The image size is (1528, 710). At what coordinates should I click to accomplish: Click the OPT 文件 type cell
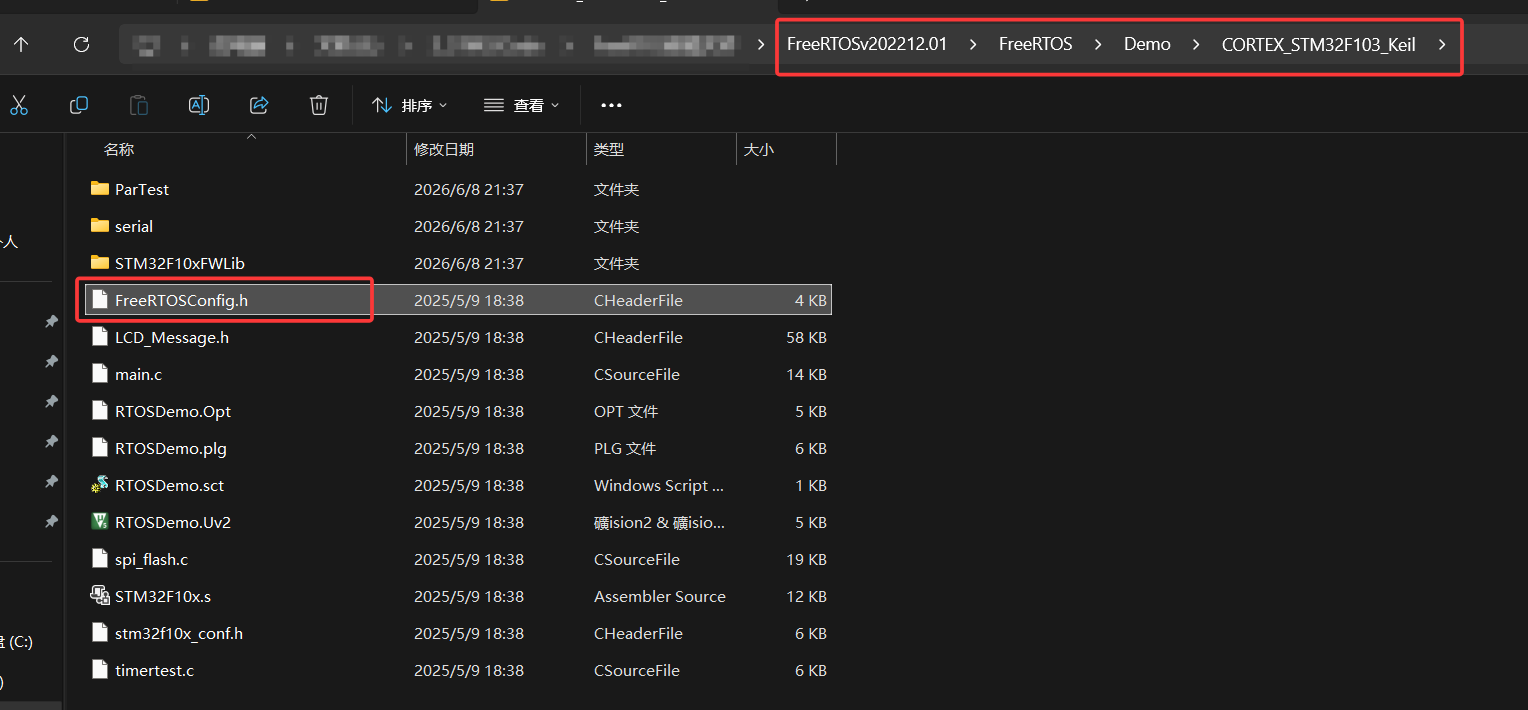click(626, 411)
